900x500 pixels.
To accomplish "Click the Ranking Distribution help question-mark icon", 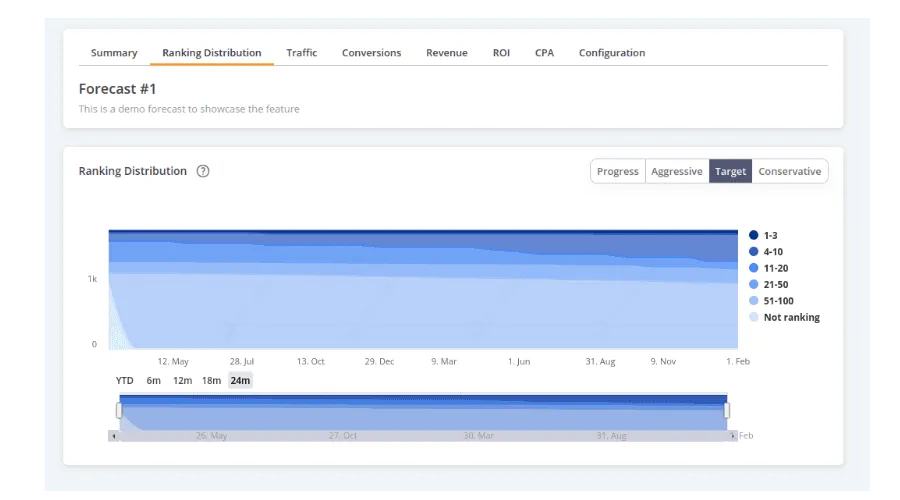I will 203,171.
